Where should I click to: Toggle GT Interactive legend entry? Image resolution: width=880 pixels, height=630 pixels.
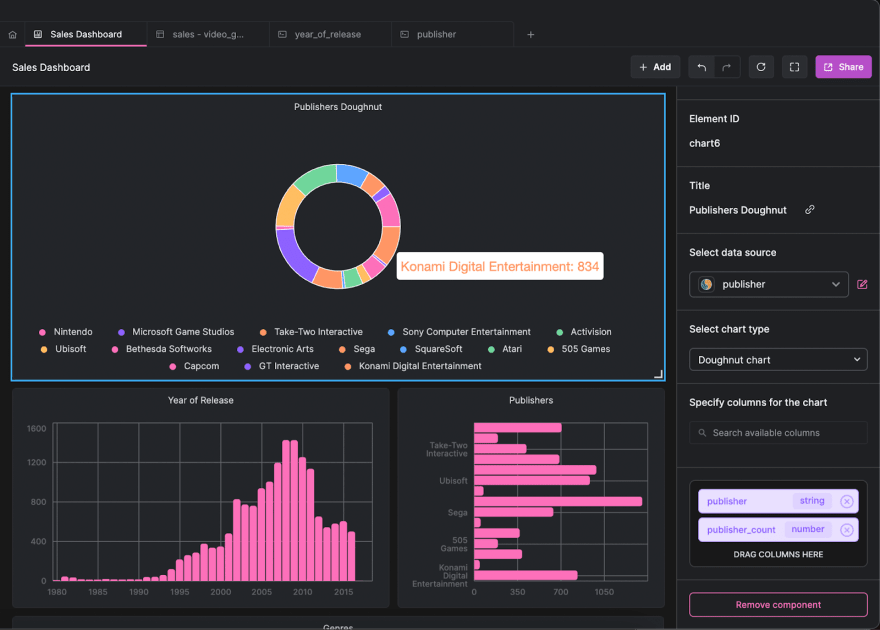282,366
